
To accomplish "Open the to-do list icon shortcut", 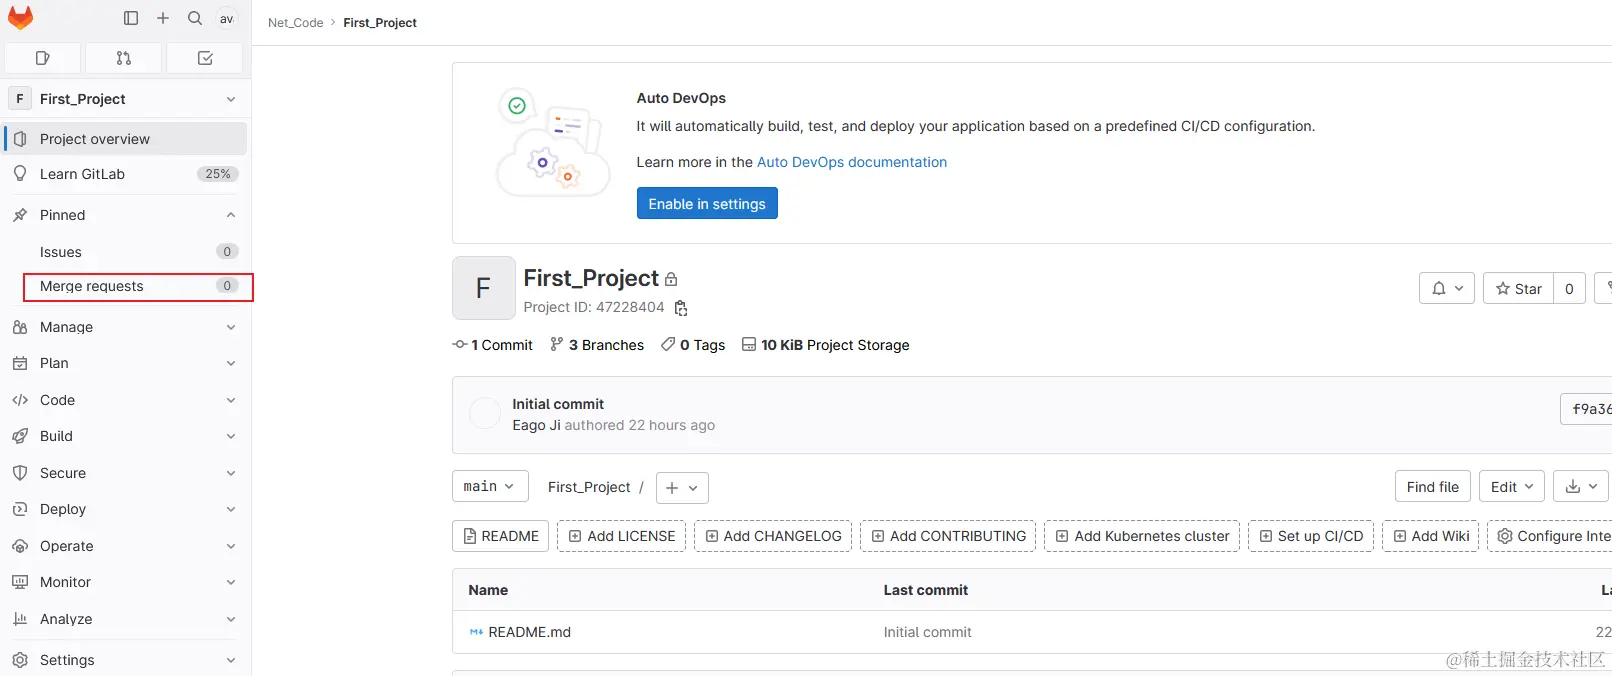I will (x=205, y=58).
